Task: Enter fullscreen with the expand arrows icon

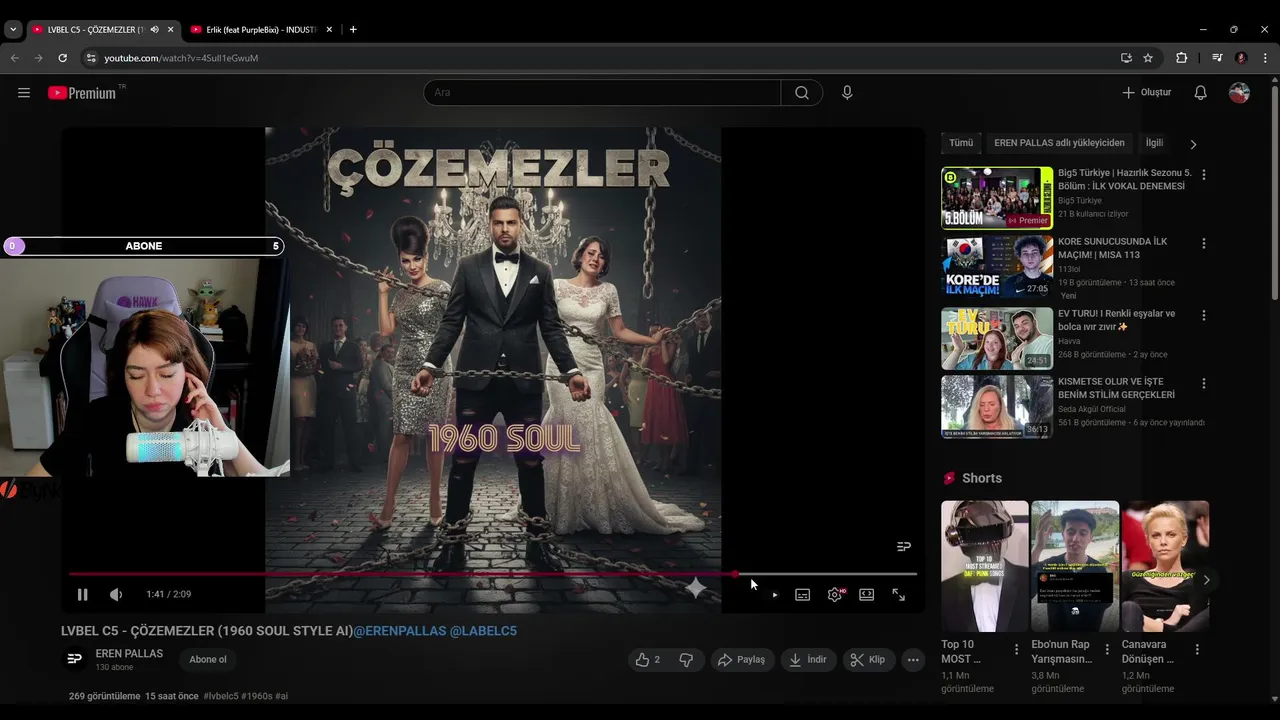Action: click(x=899, y=594)
